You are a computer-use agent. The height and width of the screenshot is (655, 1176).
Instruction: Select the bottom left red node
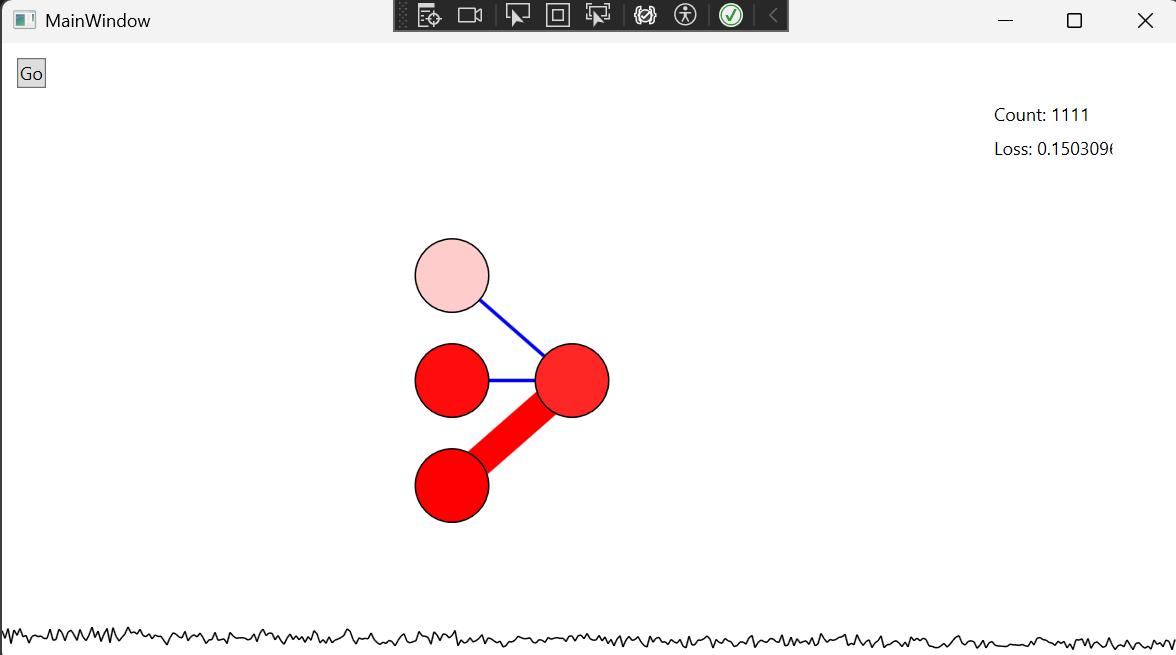[452, 485]
